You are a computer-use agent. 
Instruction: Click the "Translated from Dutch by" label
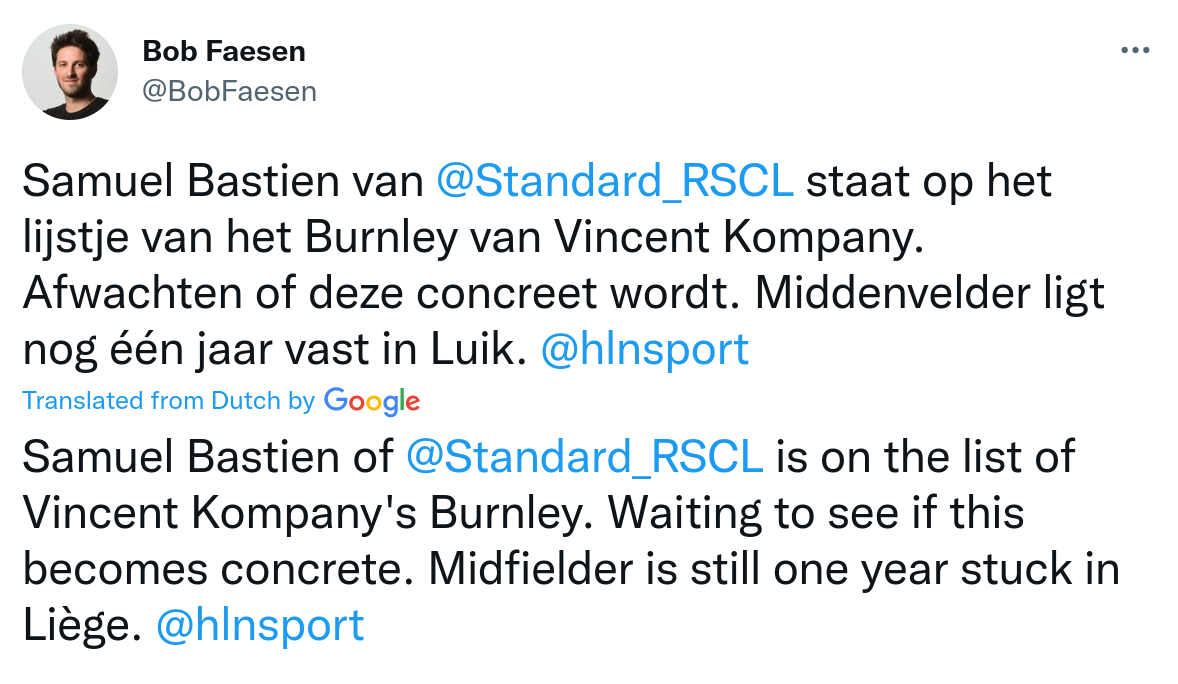pos(168,401)
